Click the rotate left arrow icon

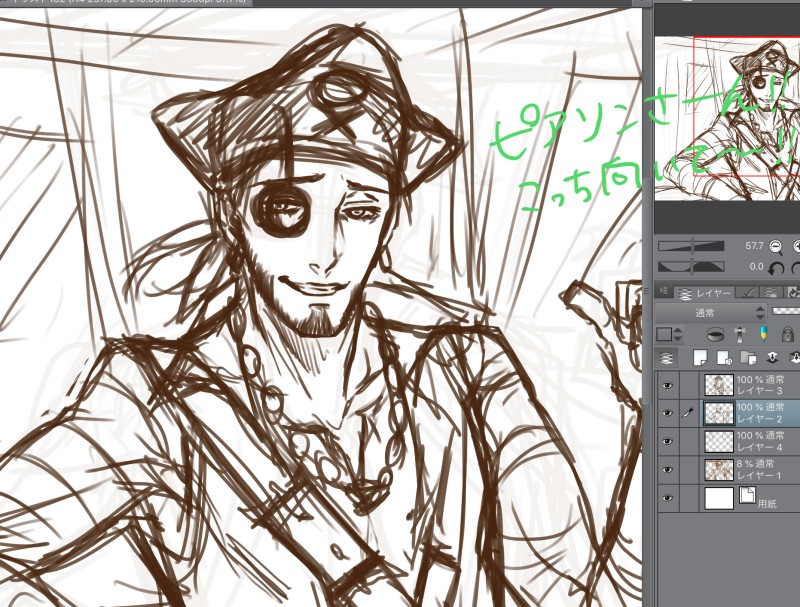click(776, 268)
